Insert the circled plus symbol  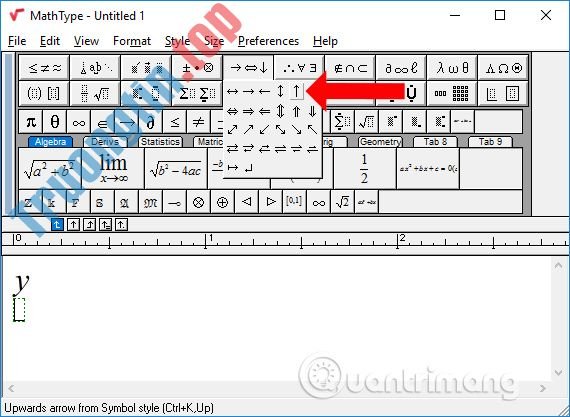click(x=222, y=202)
